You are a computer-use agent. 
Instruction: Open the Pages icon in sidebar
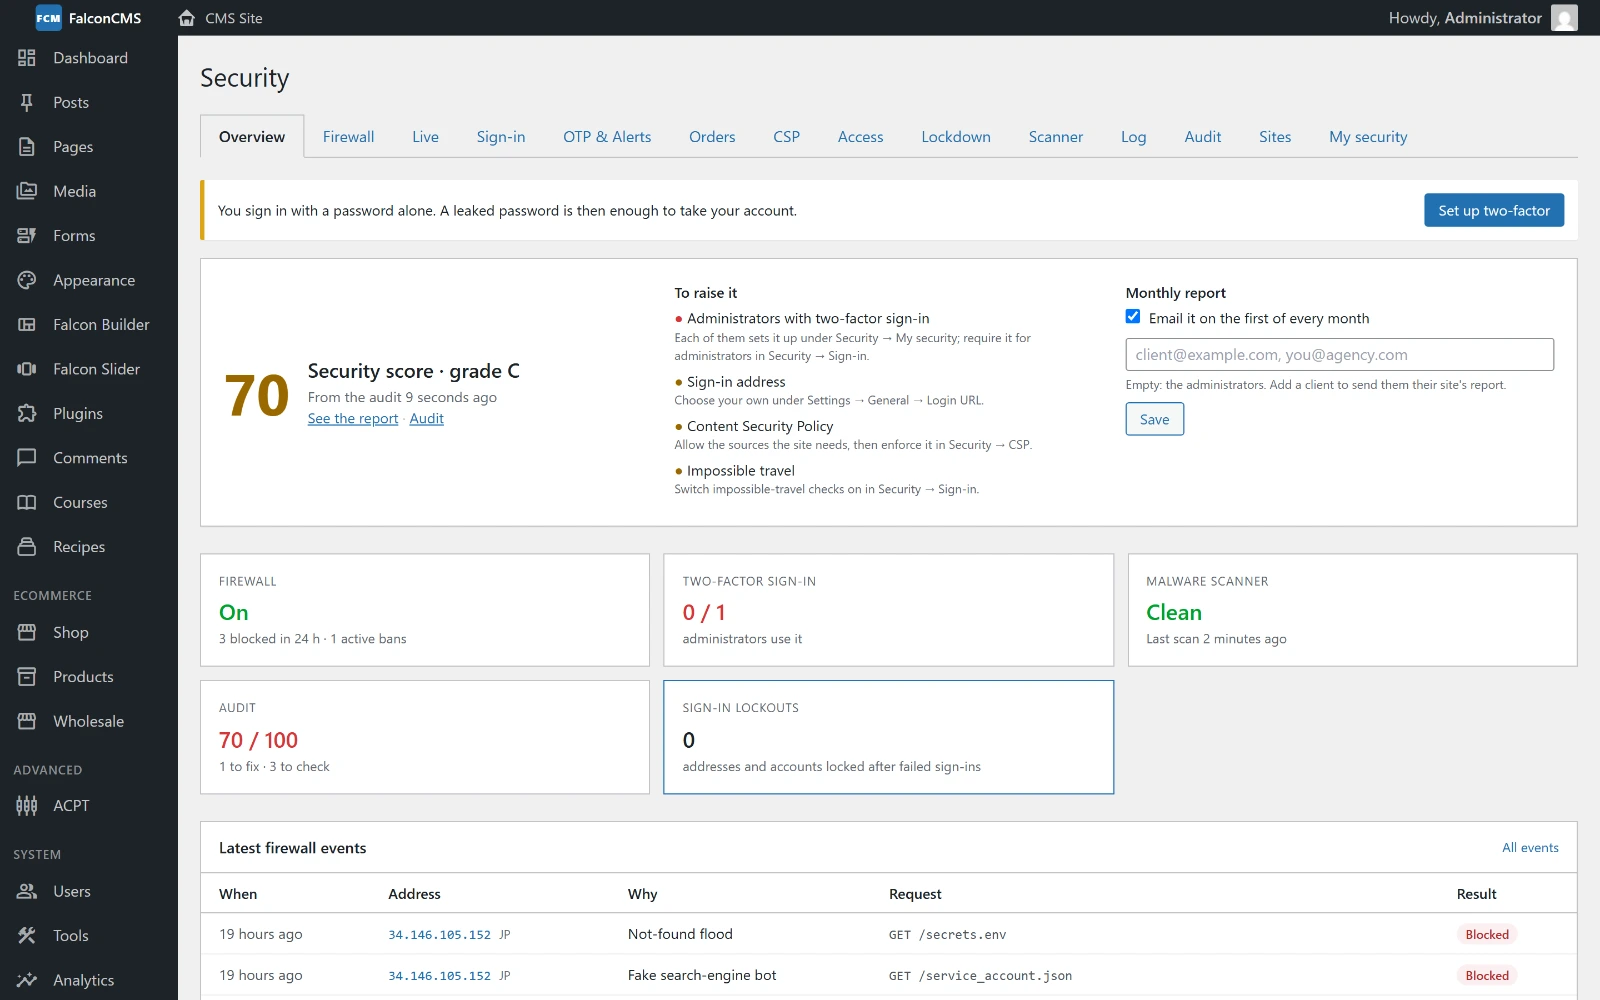click(27, 147)
